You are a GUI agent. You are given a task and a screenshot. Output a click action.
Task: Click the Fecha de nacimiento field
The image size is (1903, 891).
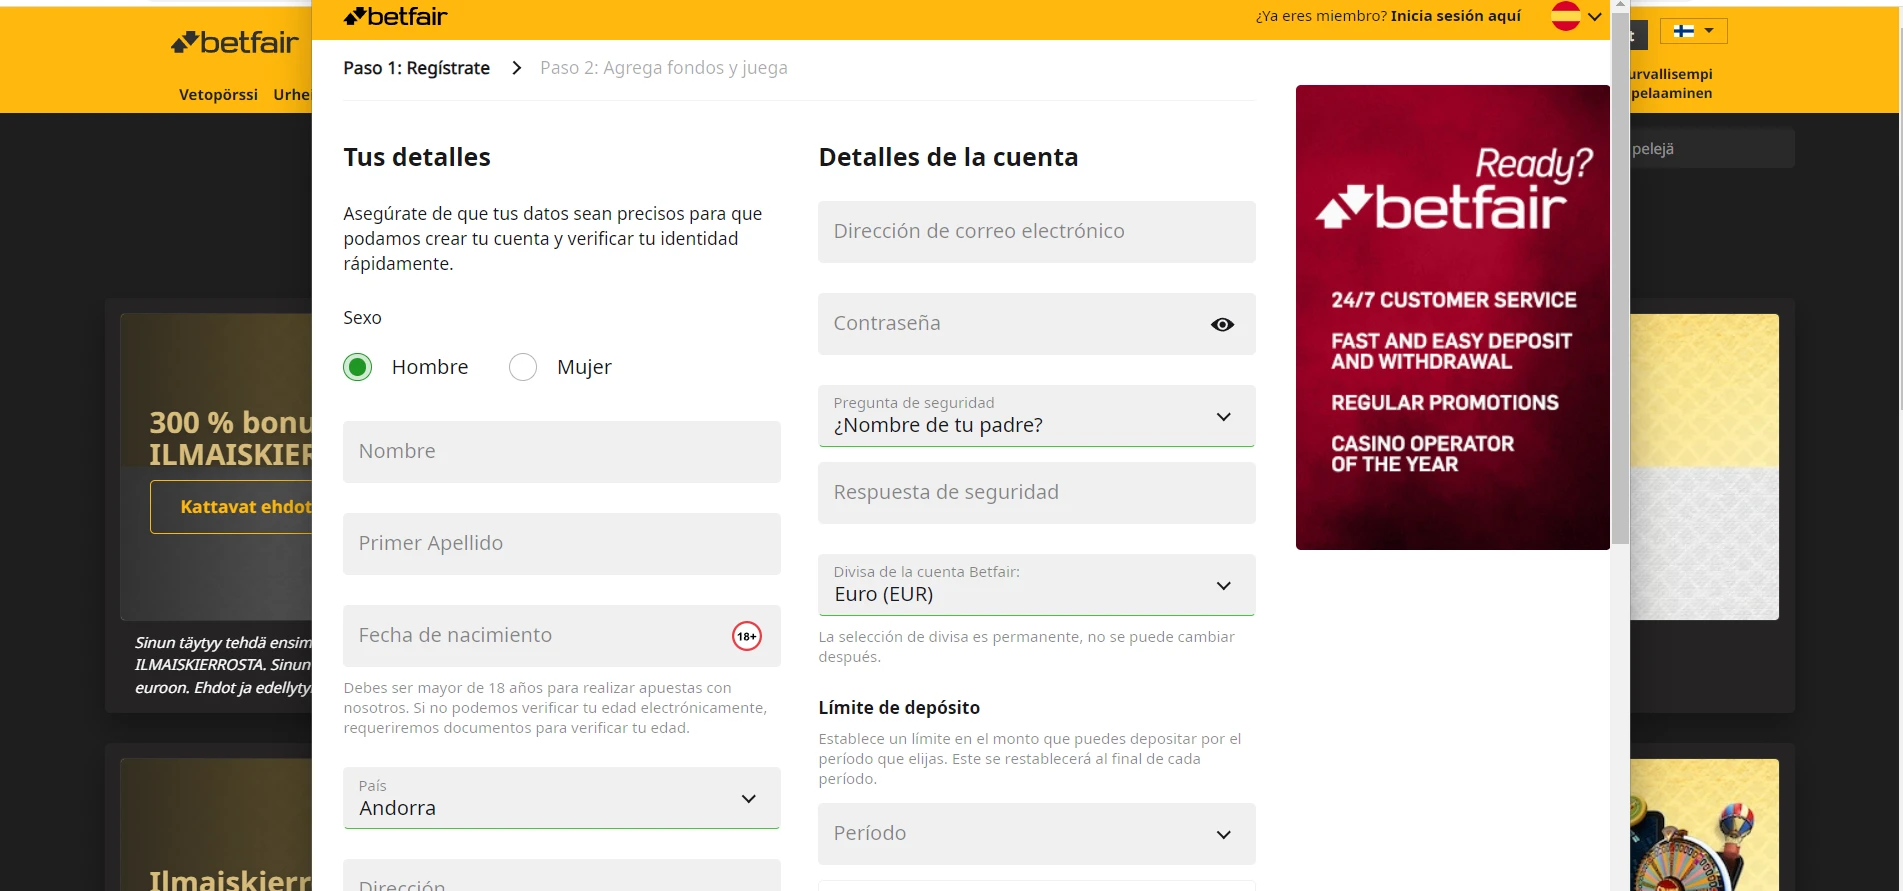561,636
